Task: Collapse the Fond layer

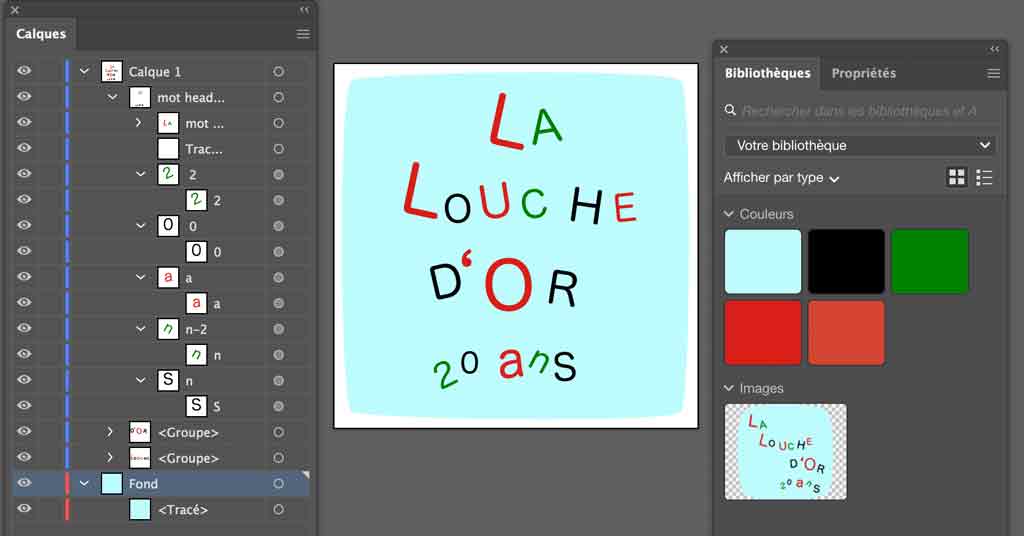Action: coord(84,484)
